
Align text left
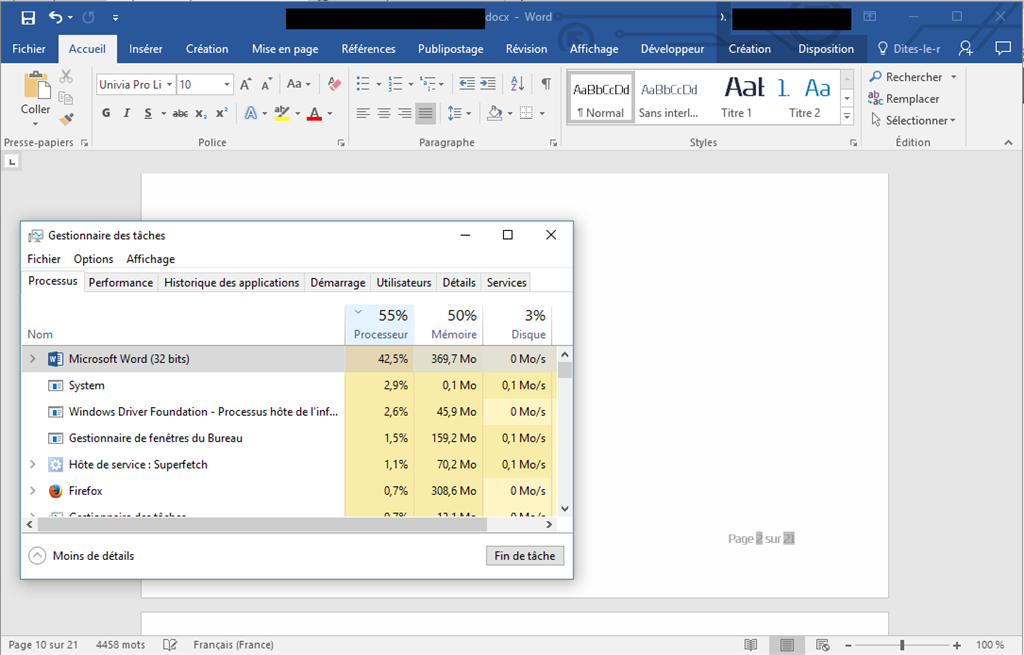point(363,114)
